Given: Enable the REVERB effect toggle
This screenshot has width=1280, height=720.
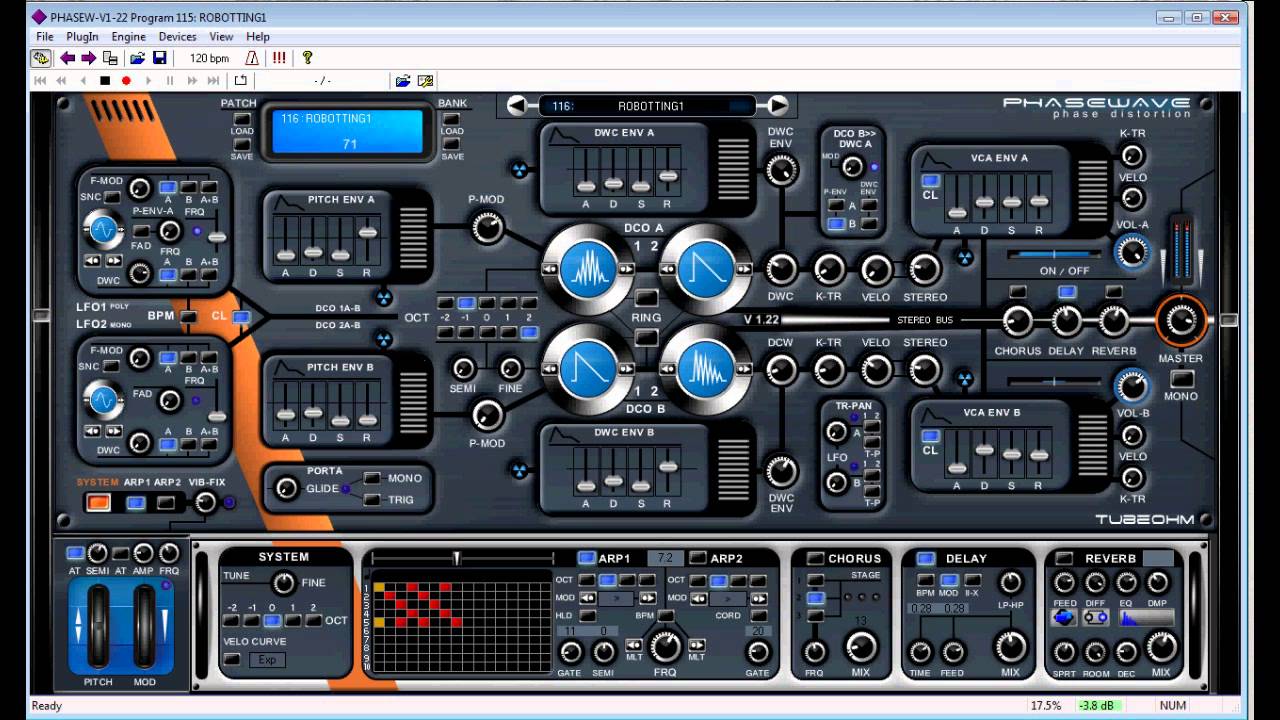Looking at the screenshot, I should click(x=1064, y=558).
